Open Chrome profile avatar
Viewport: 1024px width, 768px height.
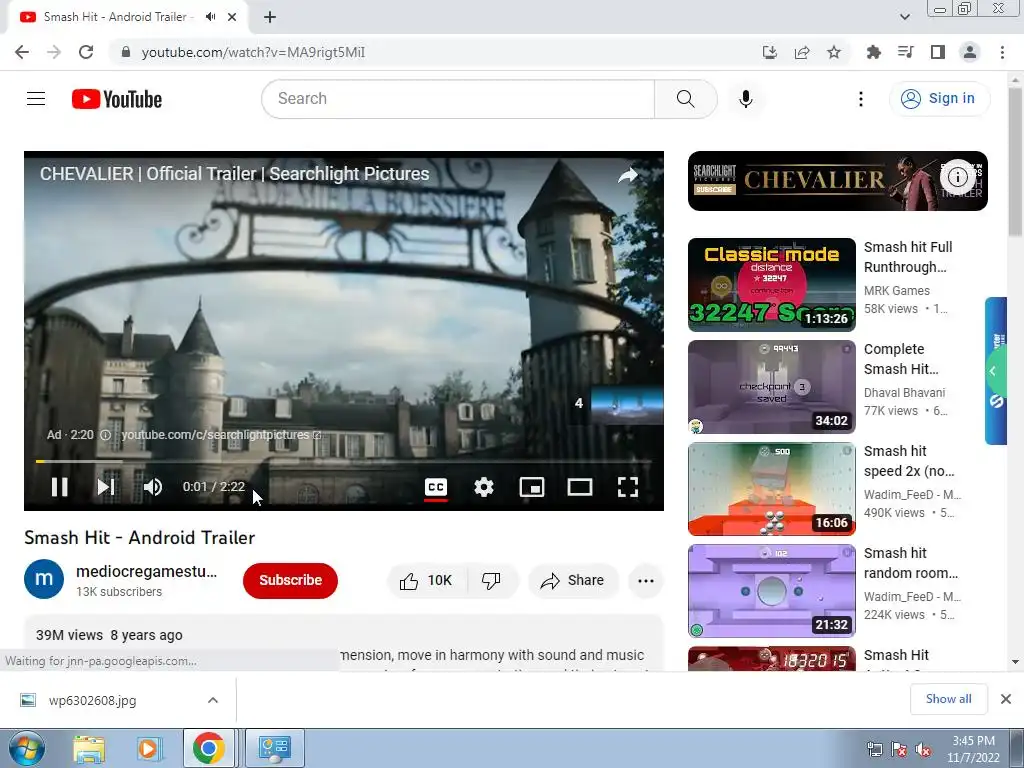[970, 52]
